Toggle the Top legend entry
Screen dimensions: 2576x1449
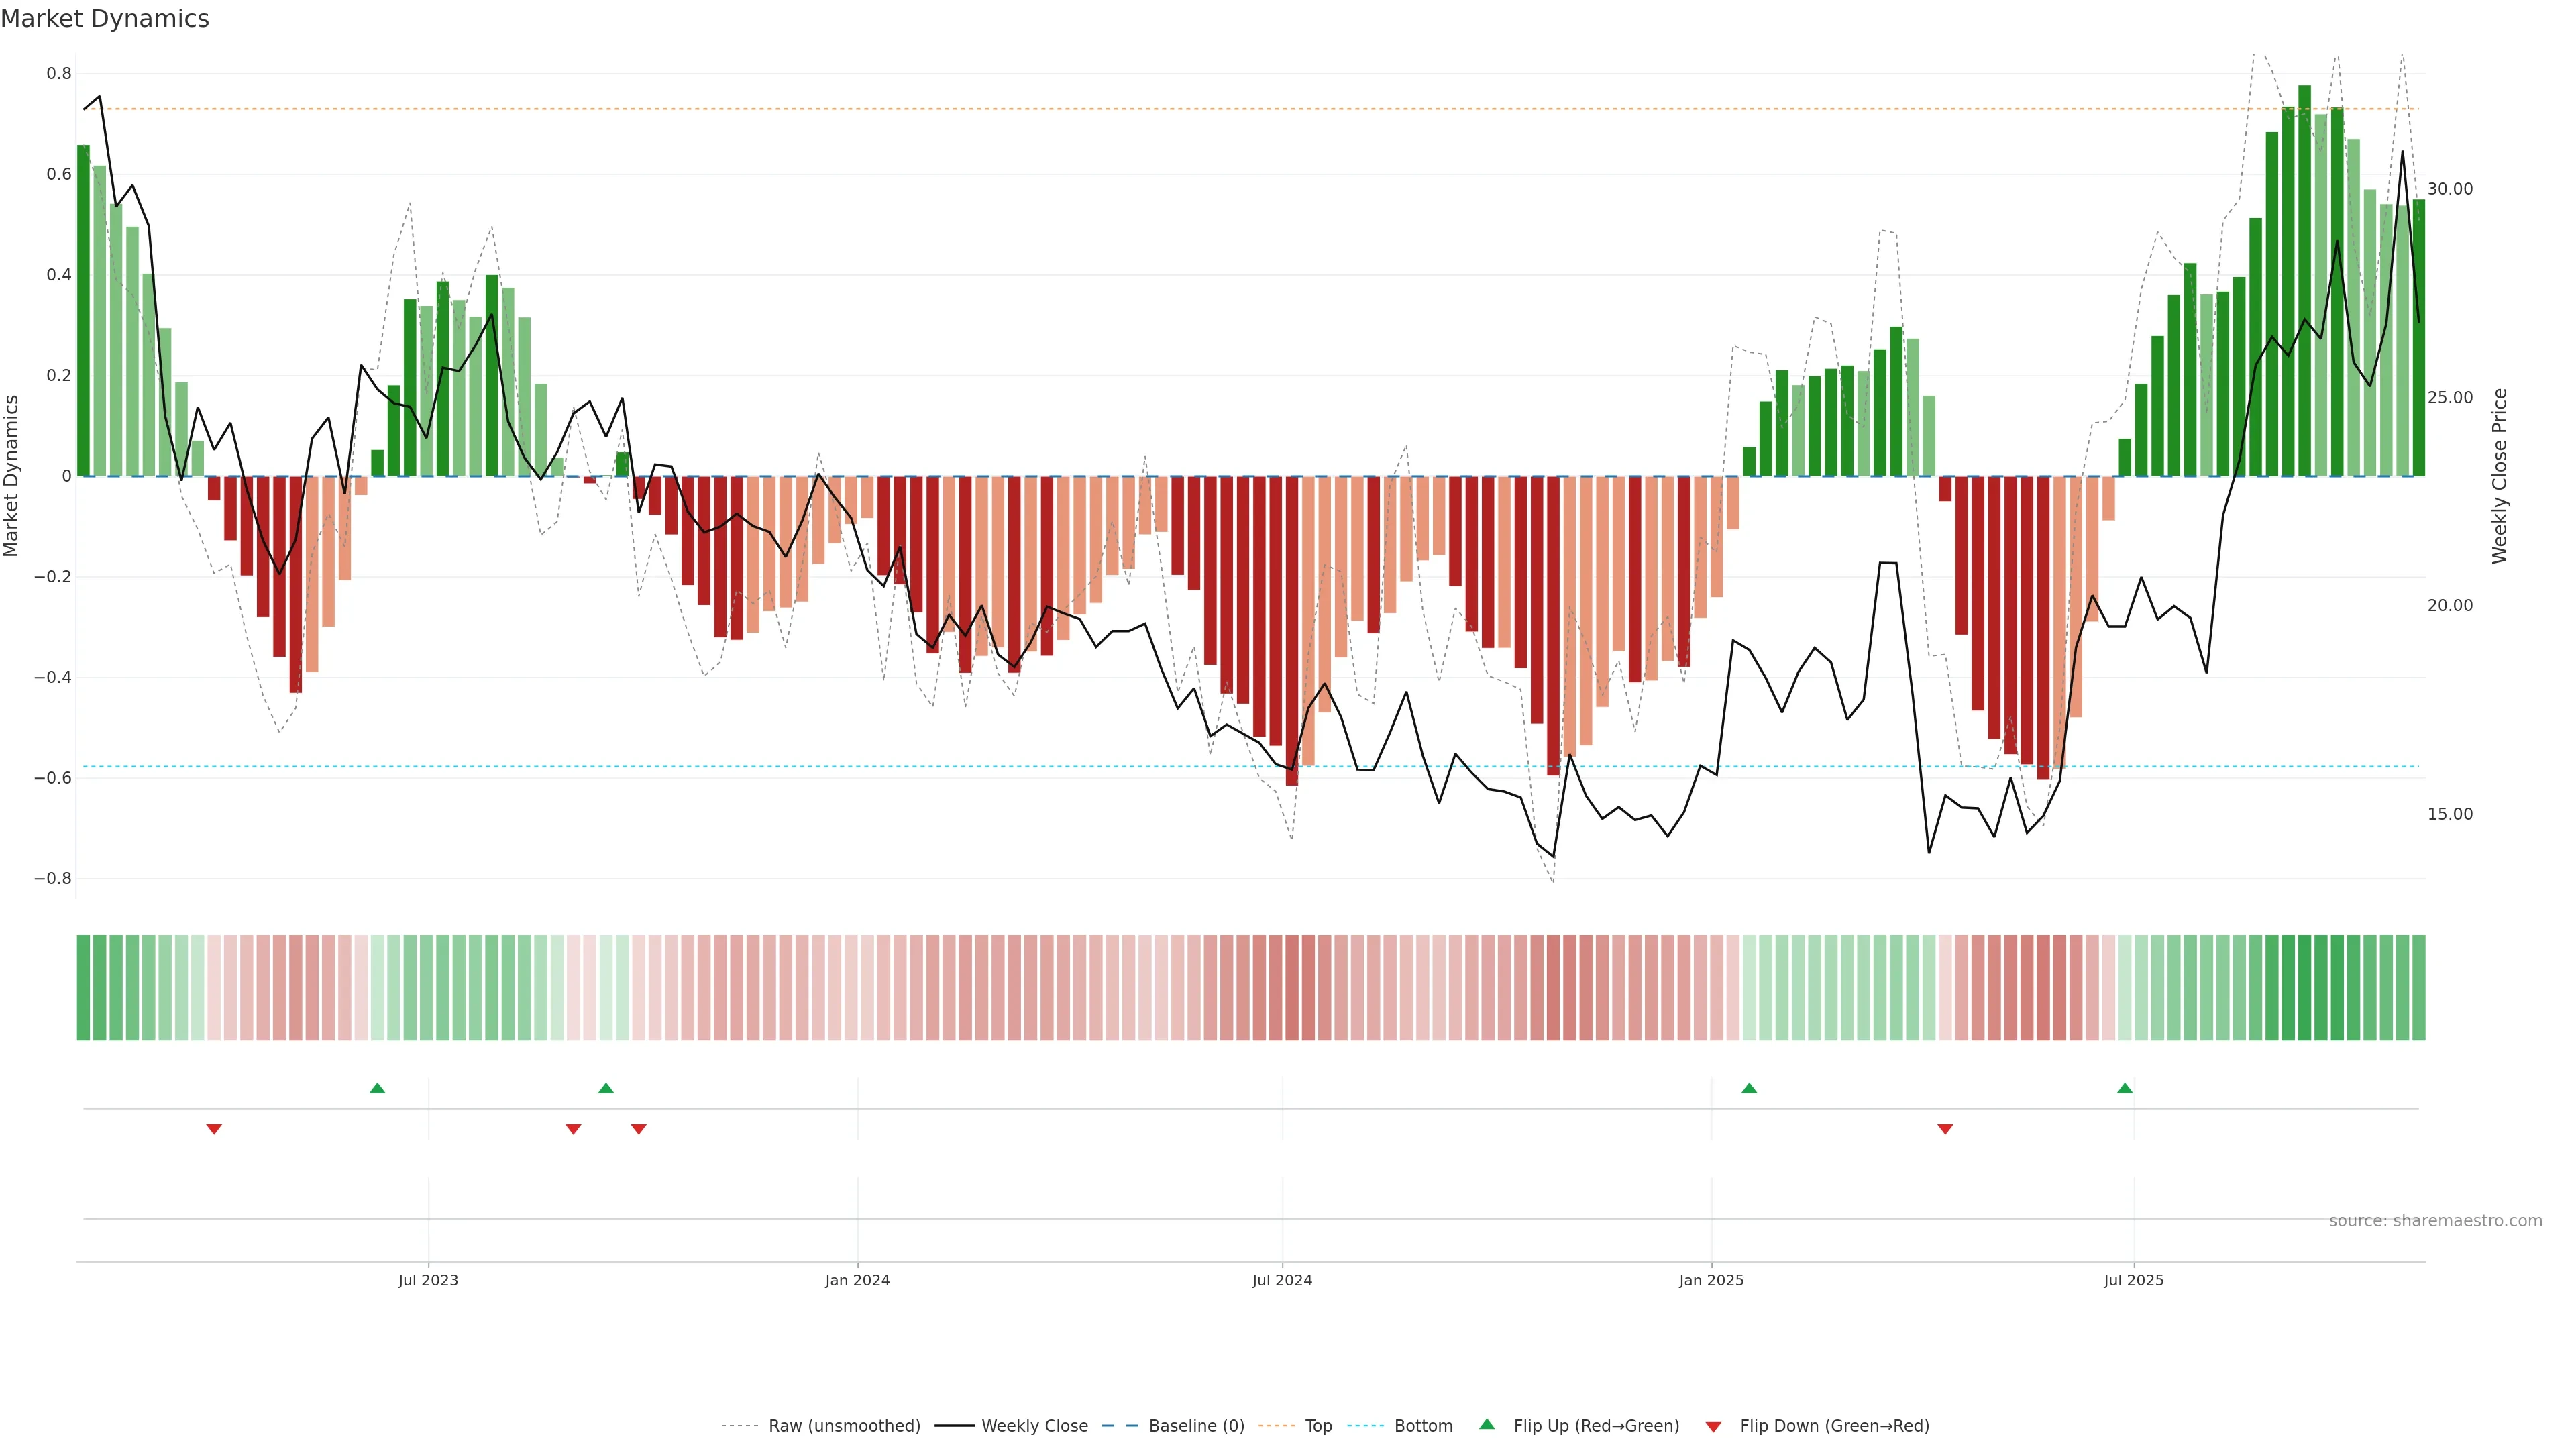click(x=1318, y=1426)
